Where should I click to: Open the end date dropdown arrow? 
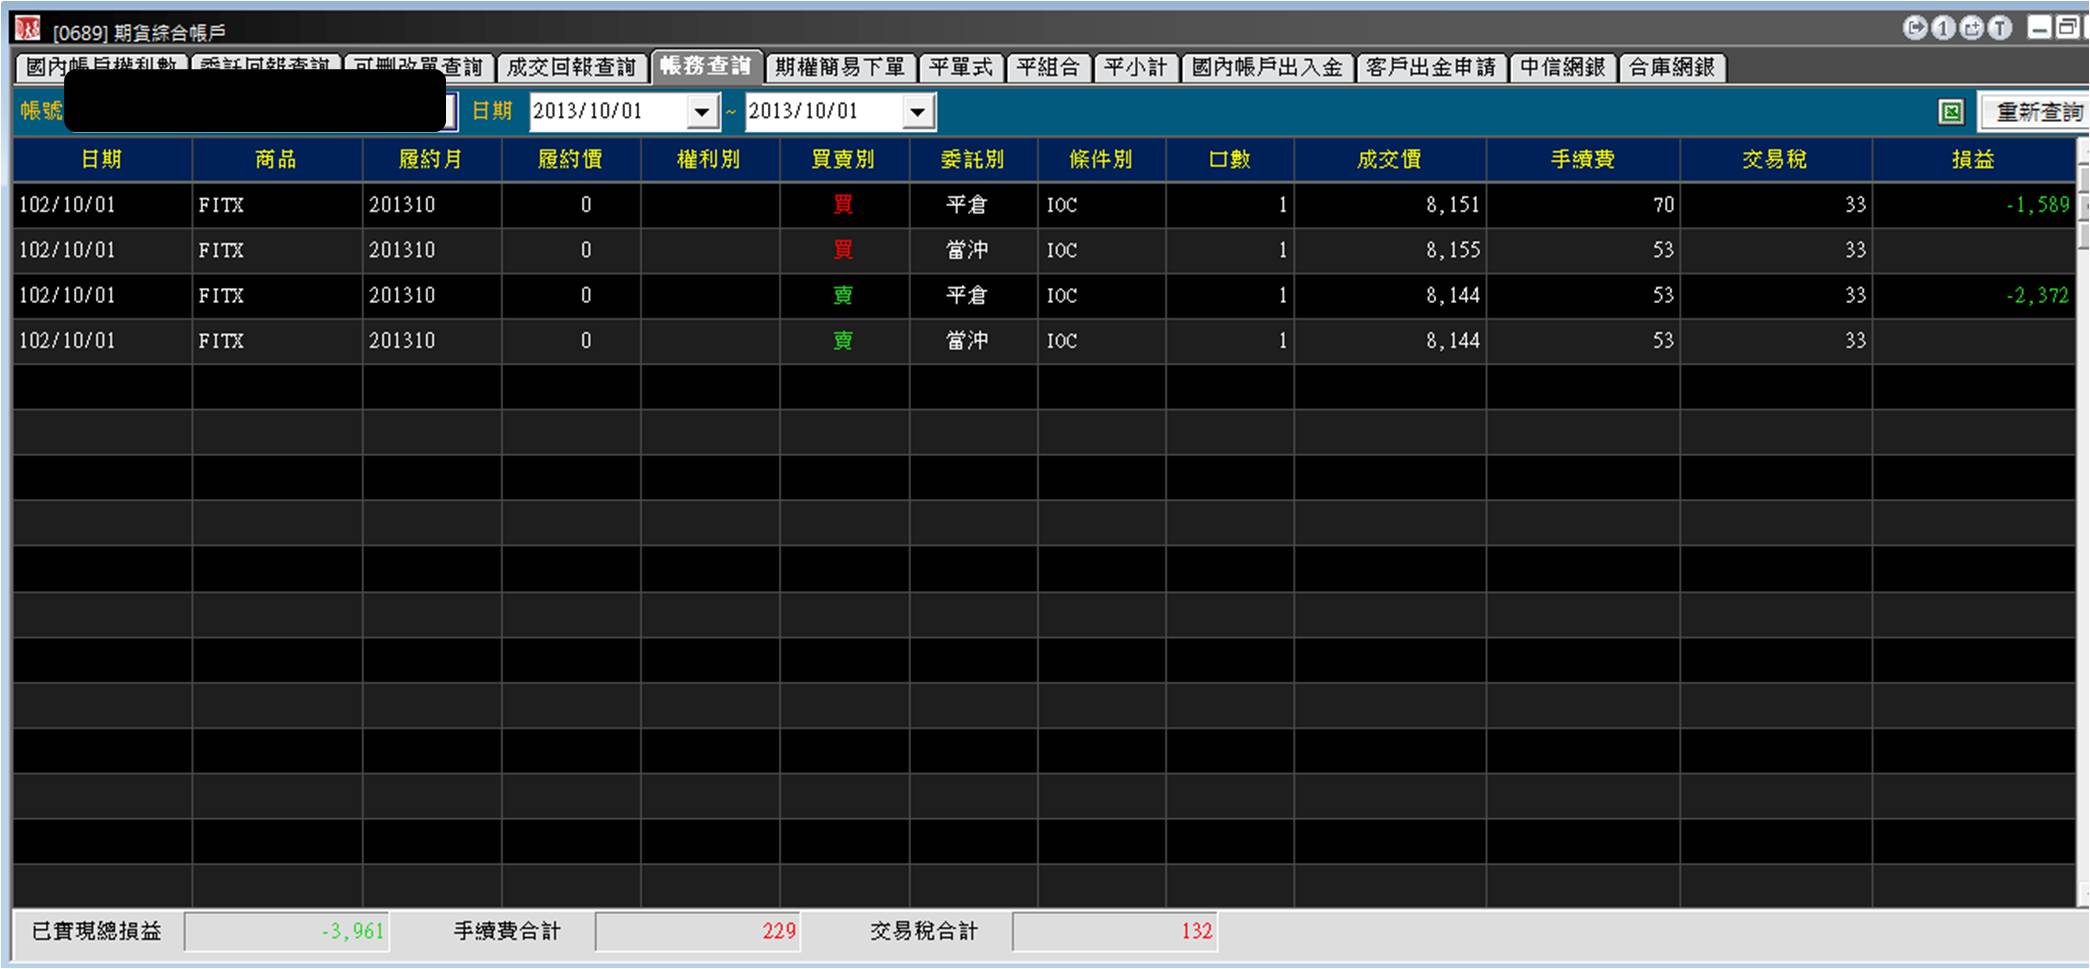pos(918,112)
